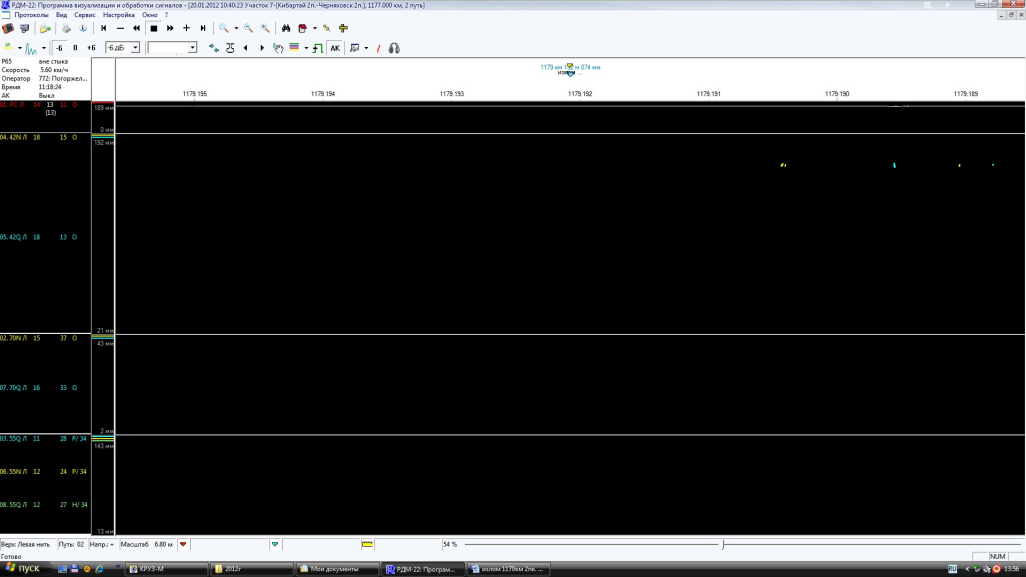Select the hand pan tool
Viewport: 1026px width, 577px height.
(x=279, y=48)
